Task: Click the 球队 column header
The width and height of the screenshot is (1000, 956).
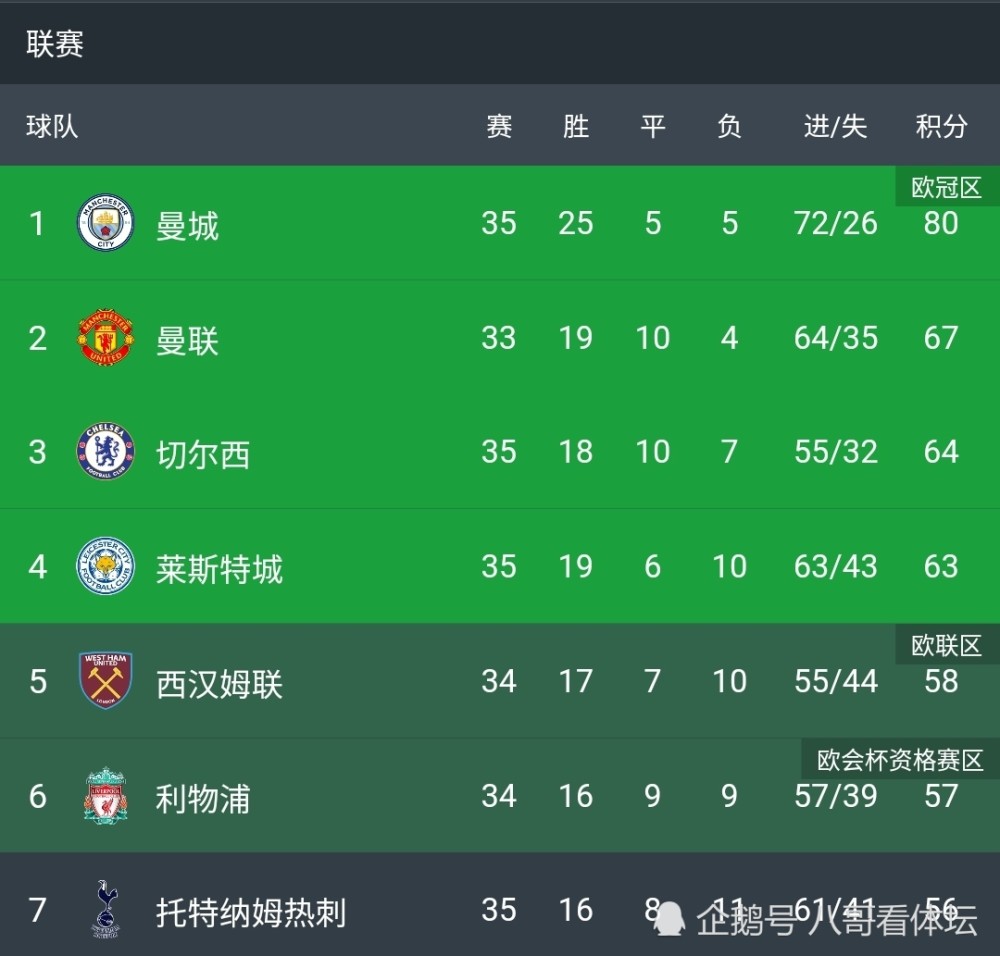Action: click(x=52, y=126)
